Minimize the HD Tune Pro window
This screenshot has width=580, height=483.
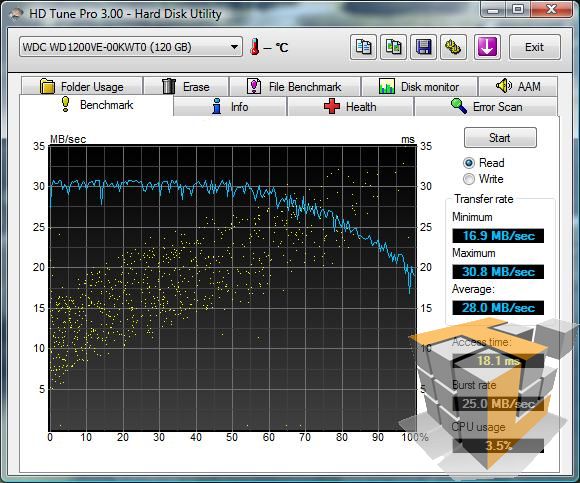tap(493, 9)
